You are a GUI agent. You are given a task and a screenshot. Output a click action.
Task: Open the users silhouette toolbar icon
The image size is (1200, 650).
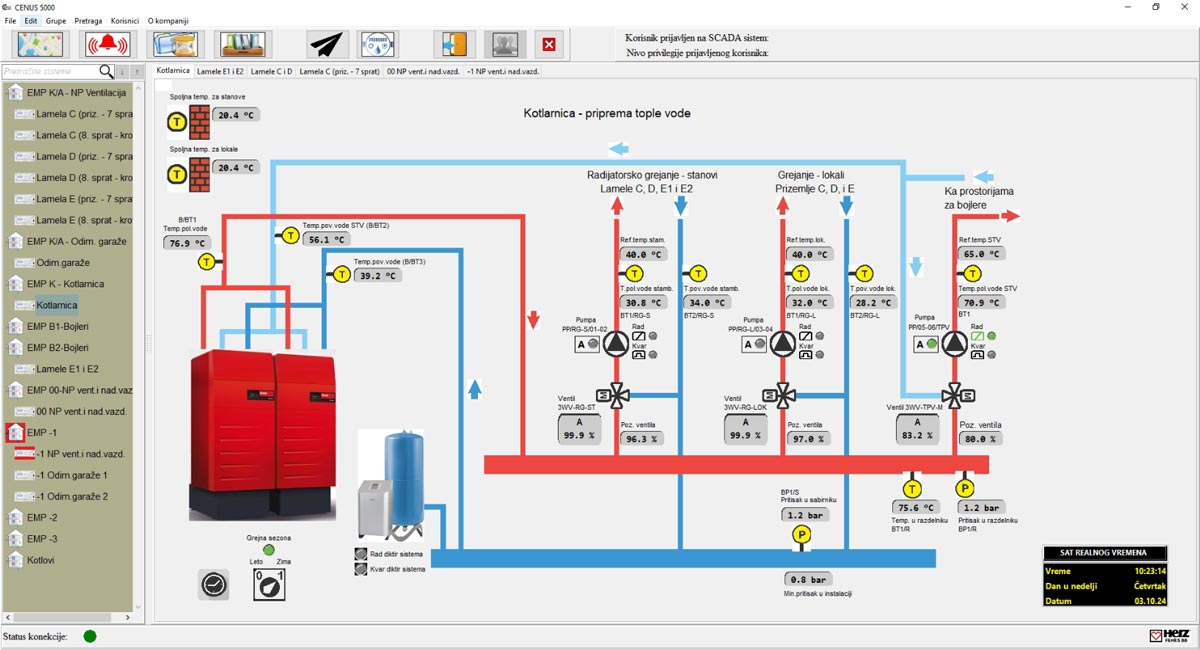point(505,44)
